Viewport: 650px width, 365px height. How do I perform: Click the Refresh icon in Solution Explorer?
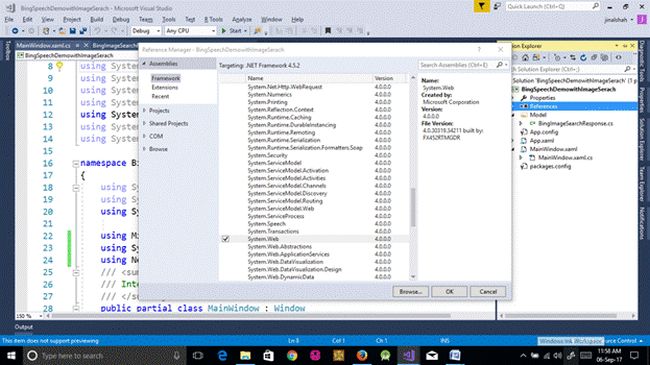(583, 58)
